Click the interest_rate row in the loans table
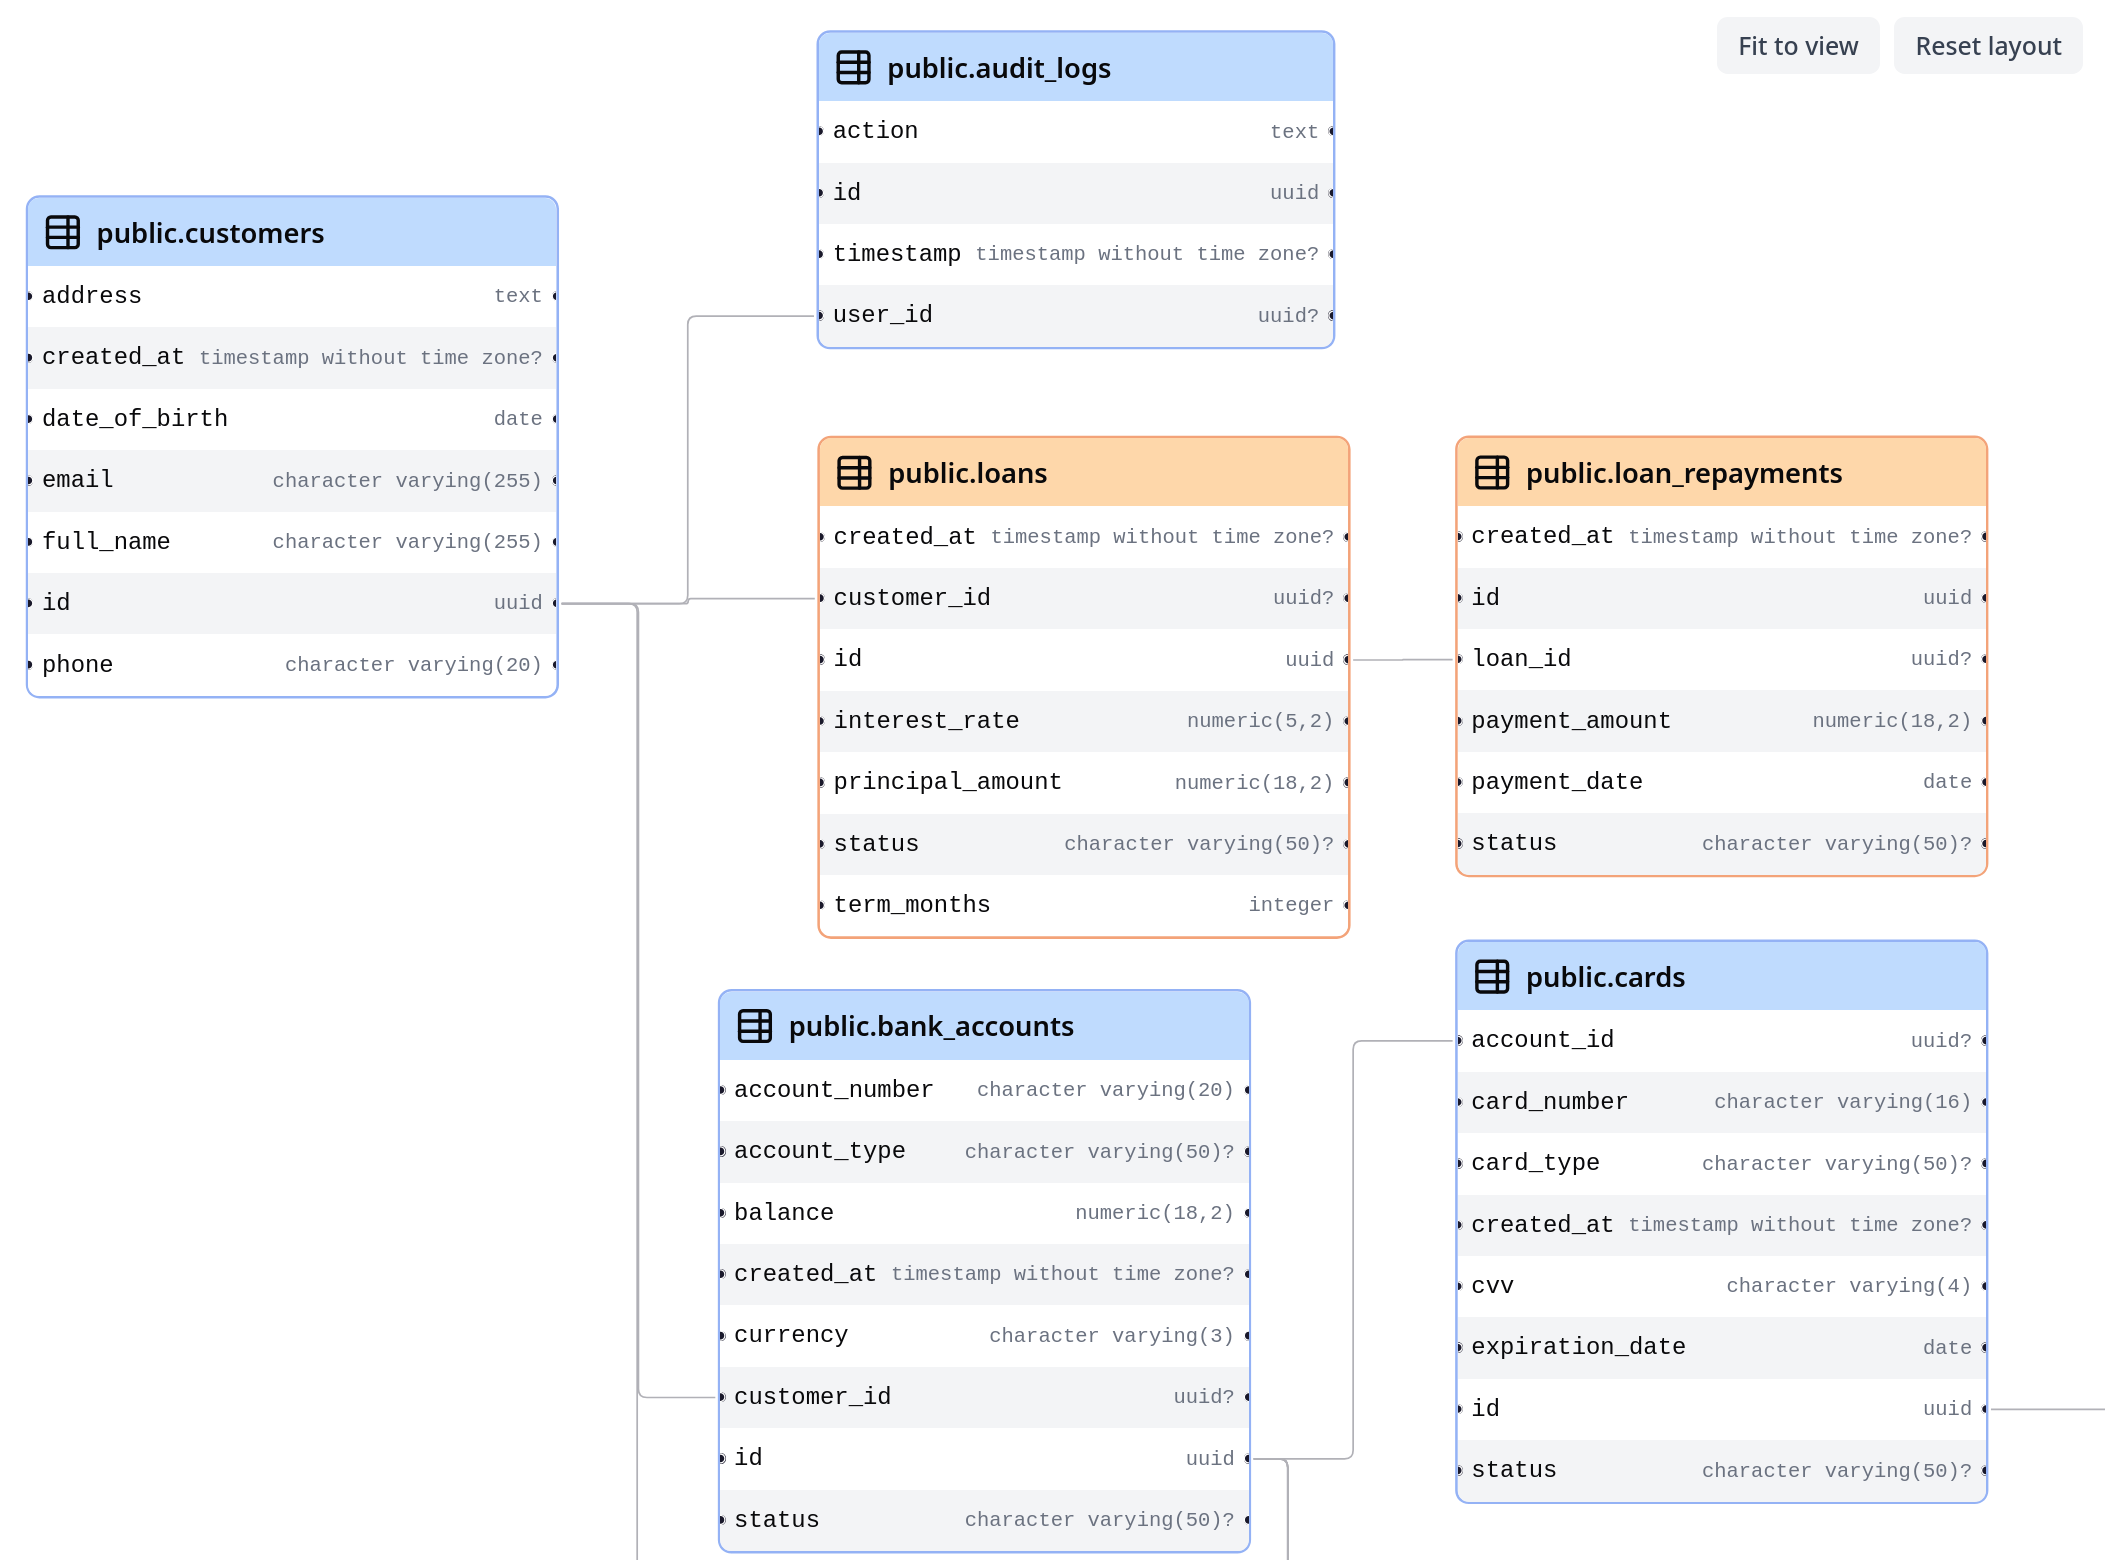The image size is (2105, 1560). [1083, 721]
